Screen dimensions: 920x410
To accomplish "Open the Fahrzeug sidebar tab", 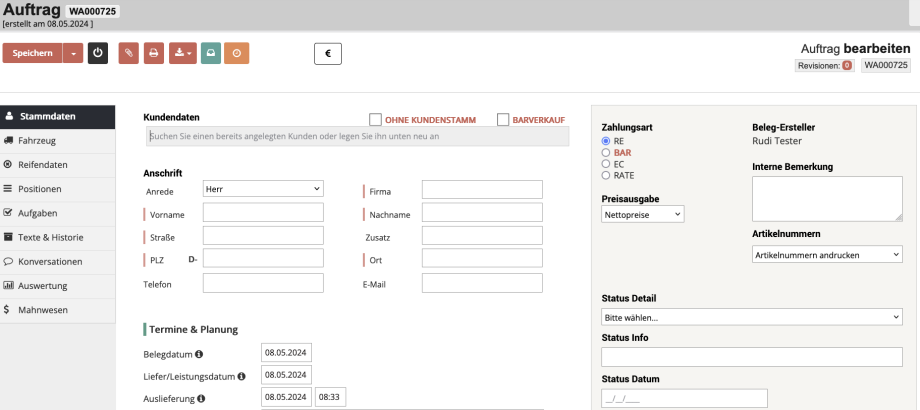I will point(57,141).
